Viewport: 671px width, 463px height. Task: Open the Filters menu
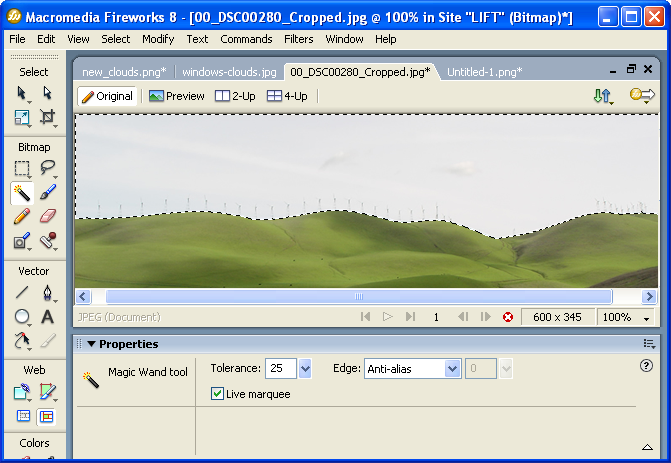point(298,39)
